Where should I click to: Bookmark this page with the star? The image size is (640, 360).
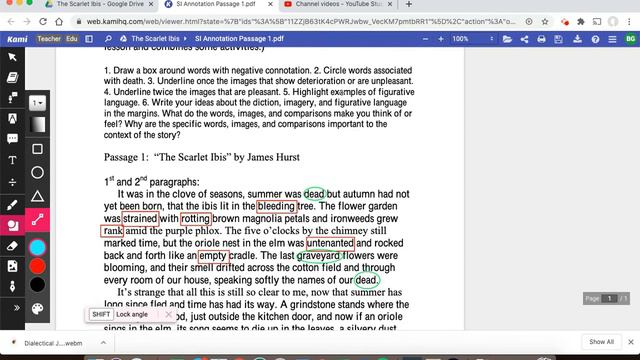tap(545, 22)
